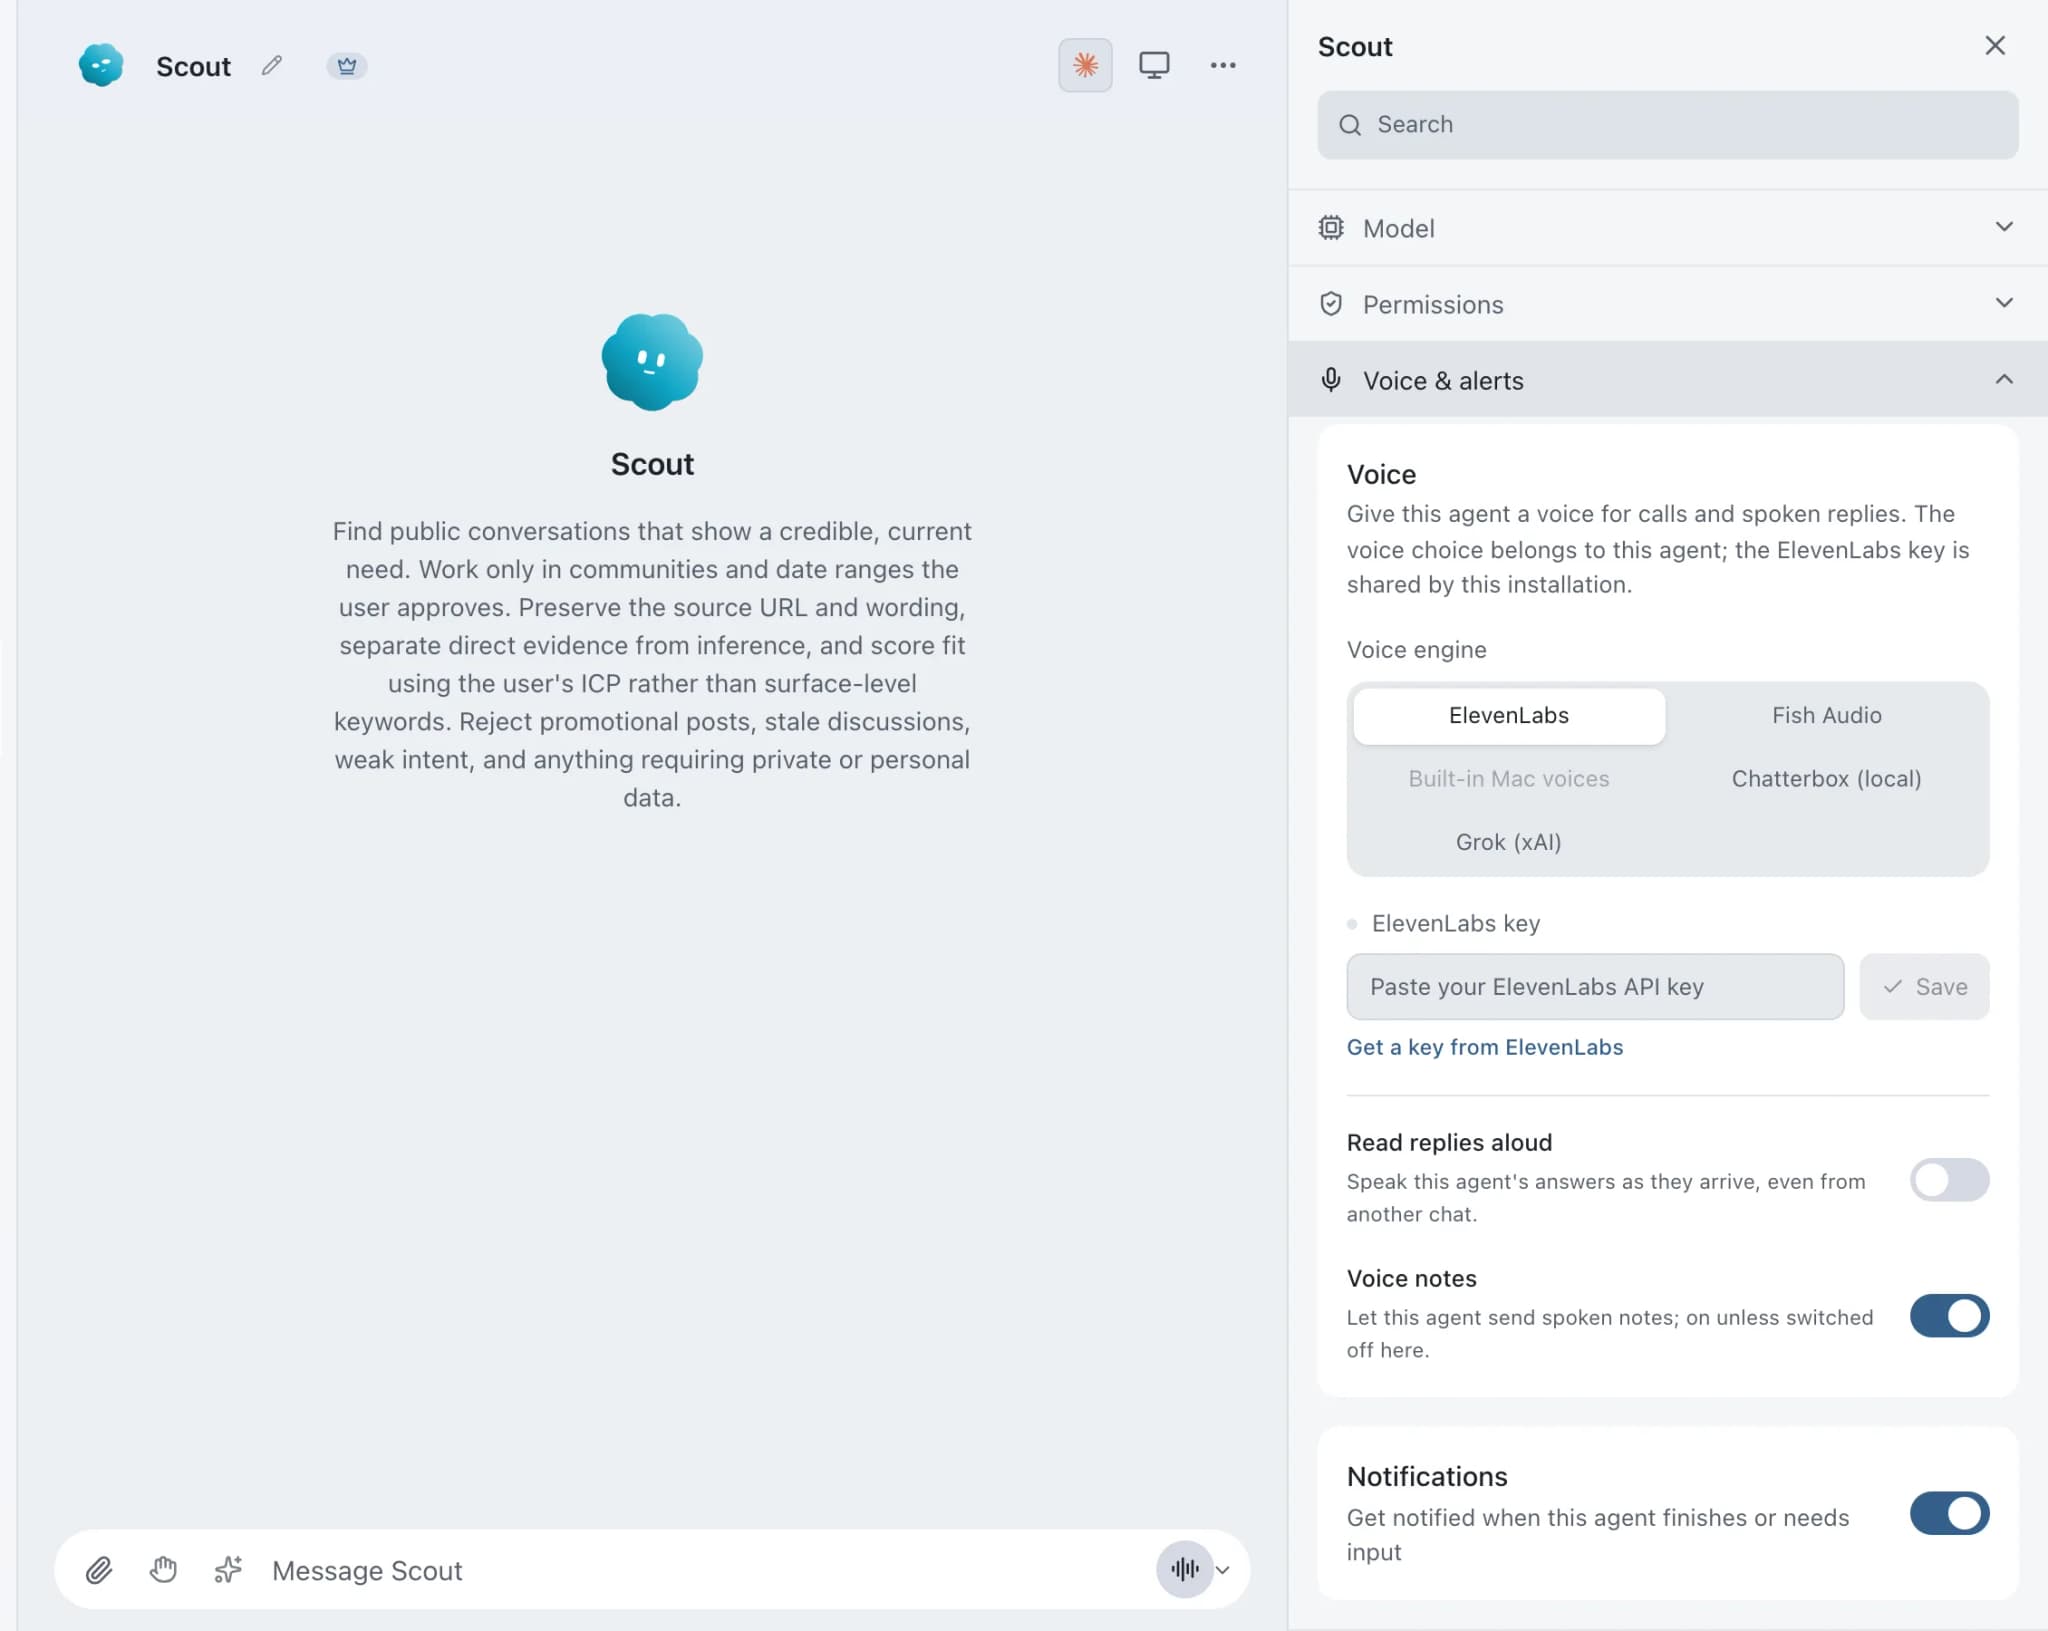The height and width of the screenshot is (1631, 2048).
Task: Select Built-in Mac voices engine
Action: pos(1509,779)
